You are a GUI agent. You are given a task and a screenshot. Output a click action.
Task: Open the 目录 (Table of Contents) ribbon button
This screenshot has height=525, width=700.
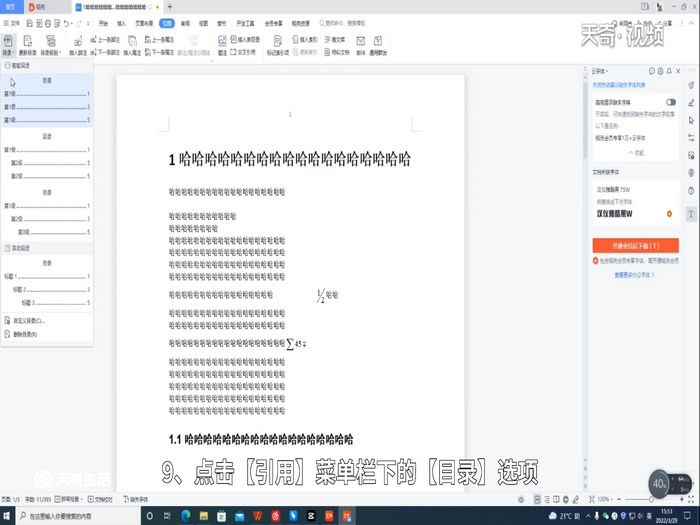(9, 43)
